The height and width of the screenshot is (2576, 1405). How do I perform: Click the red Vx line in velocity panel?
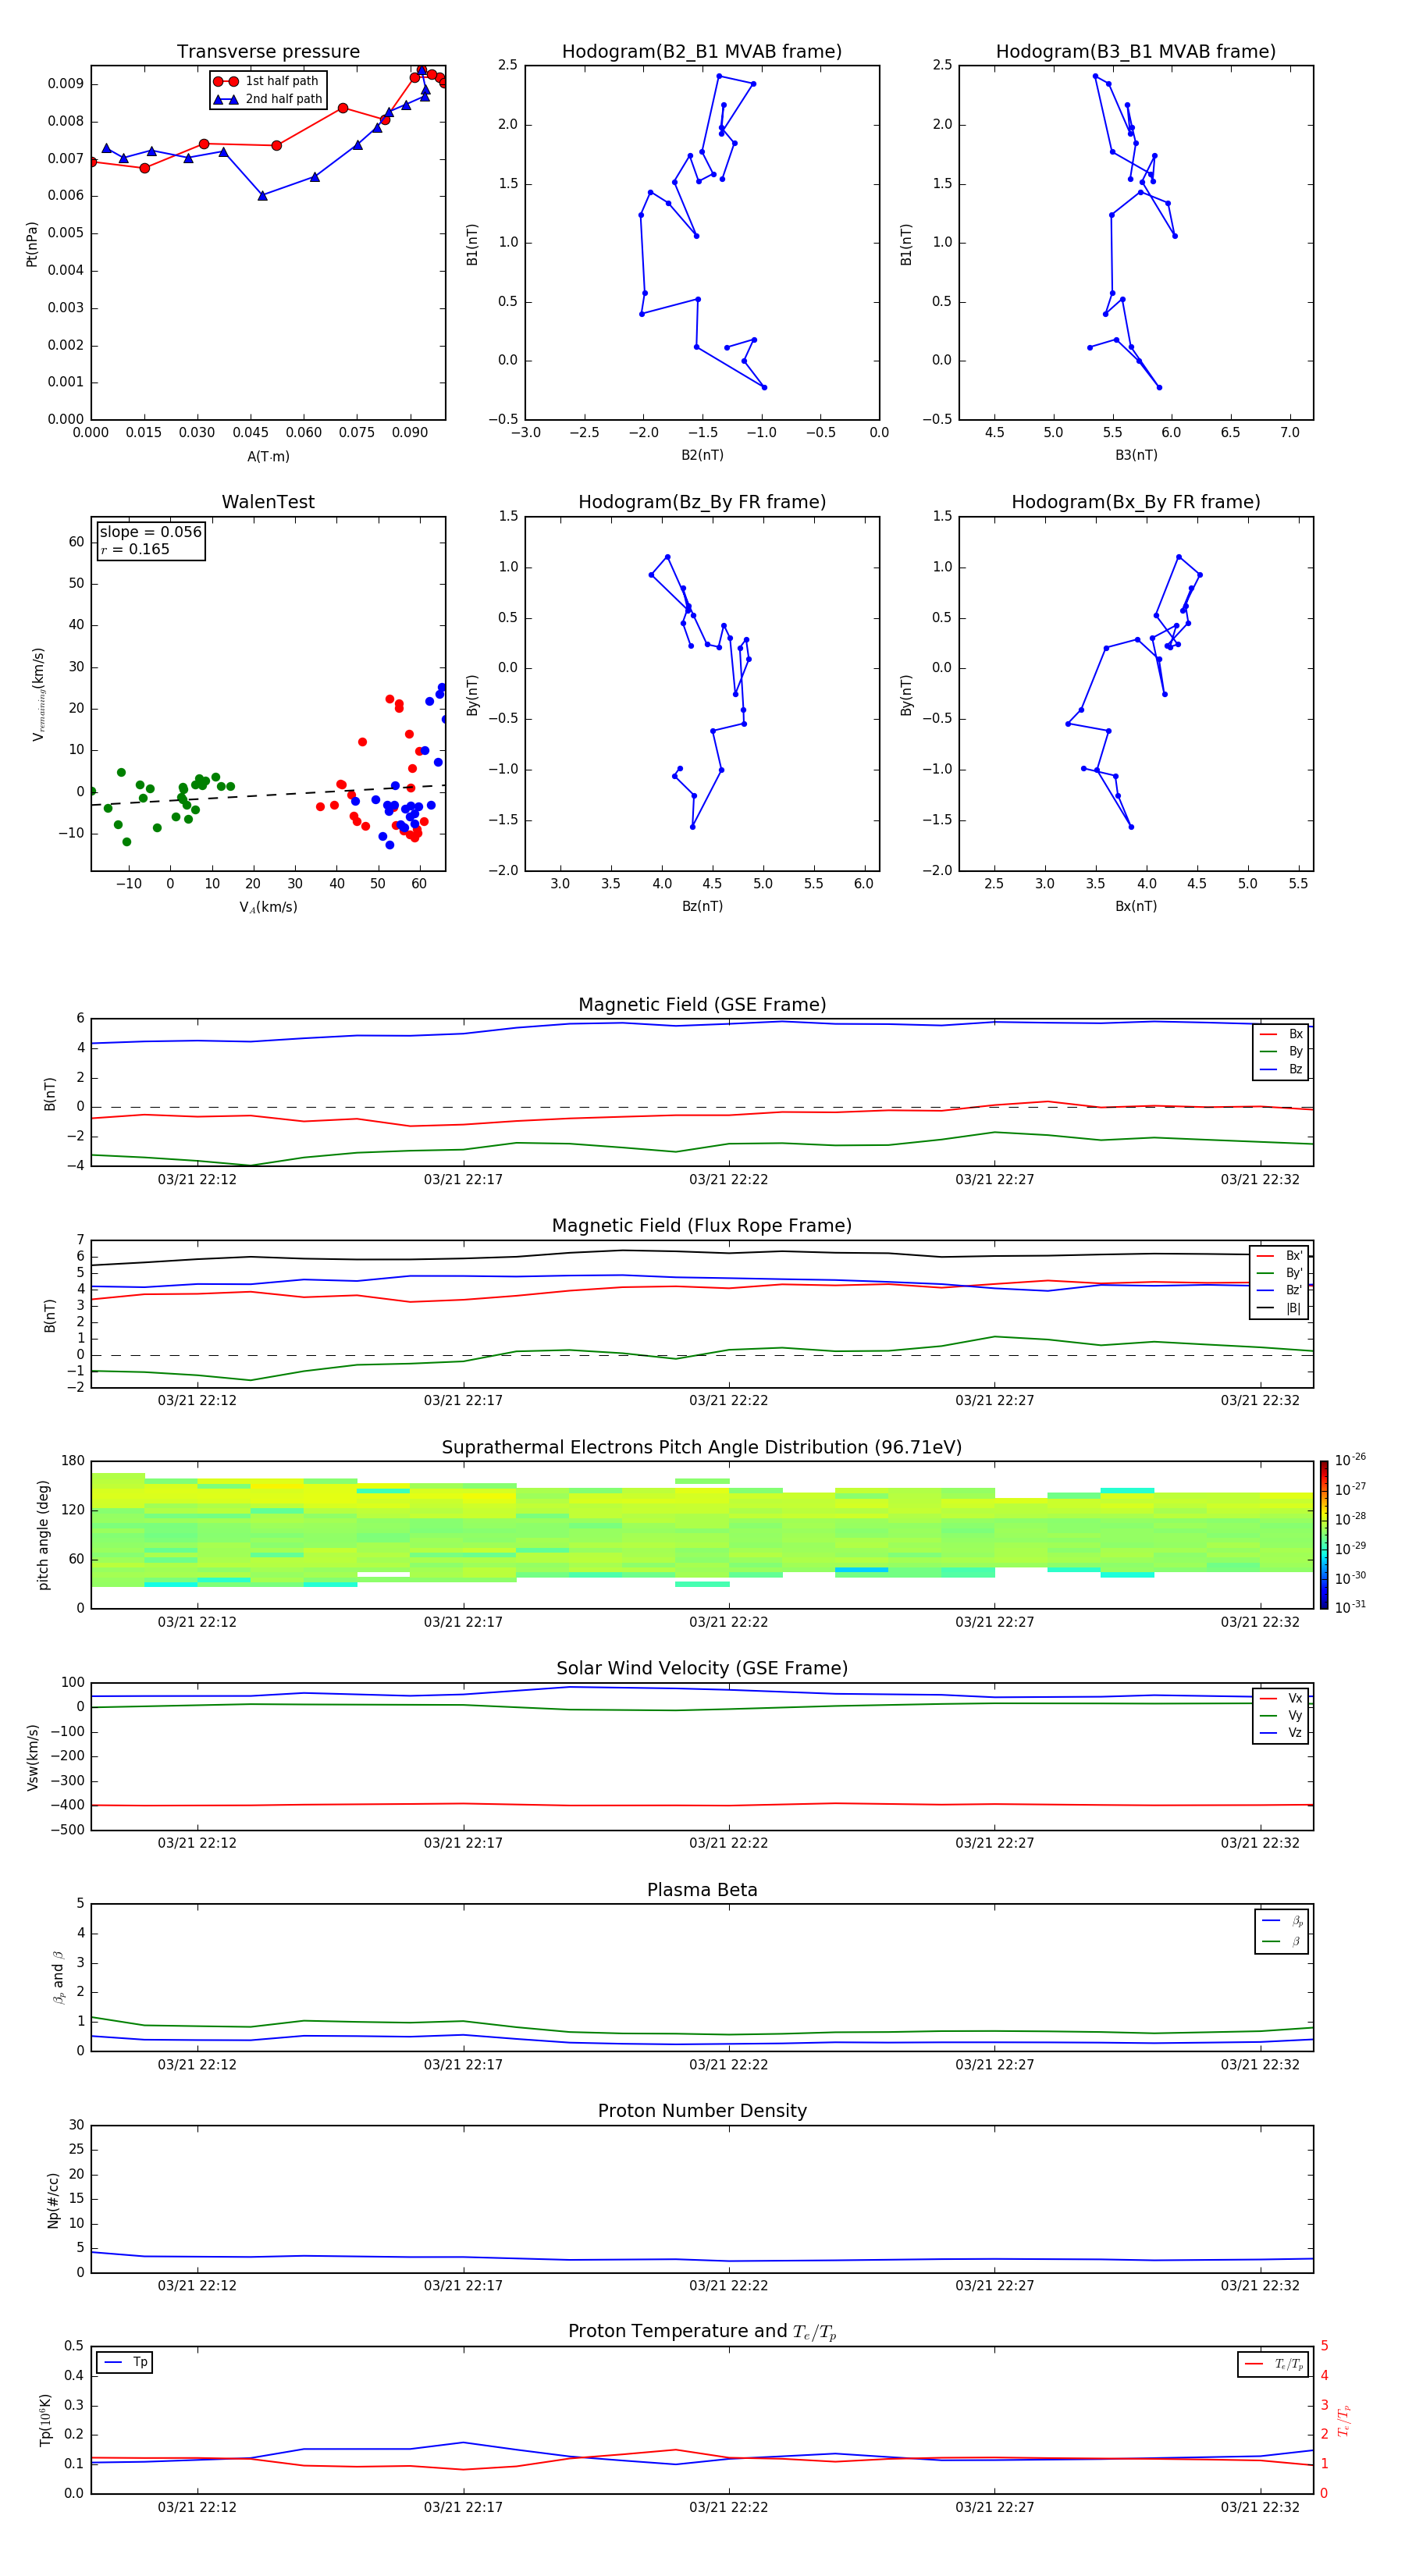click(x=702, y=1805)
